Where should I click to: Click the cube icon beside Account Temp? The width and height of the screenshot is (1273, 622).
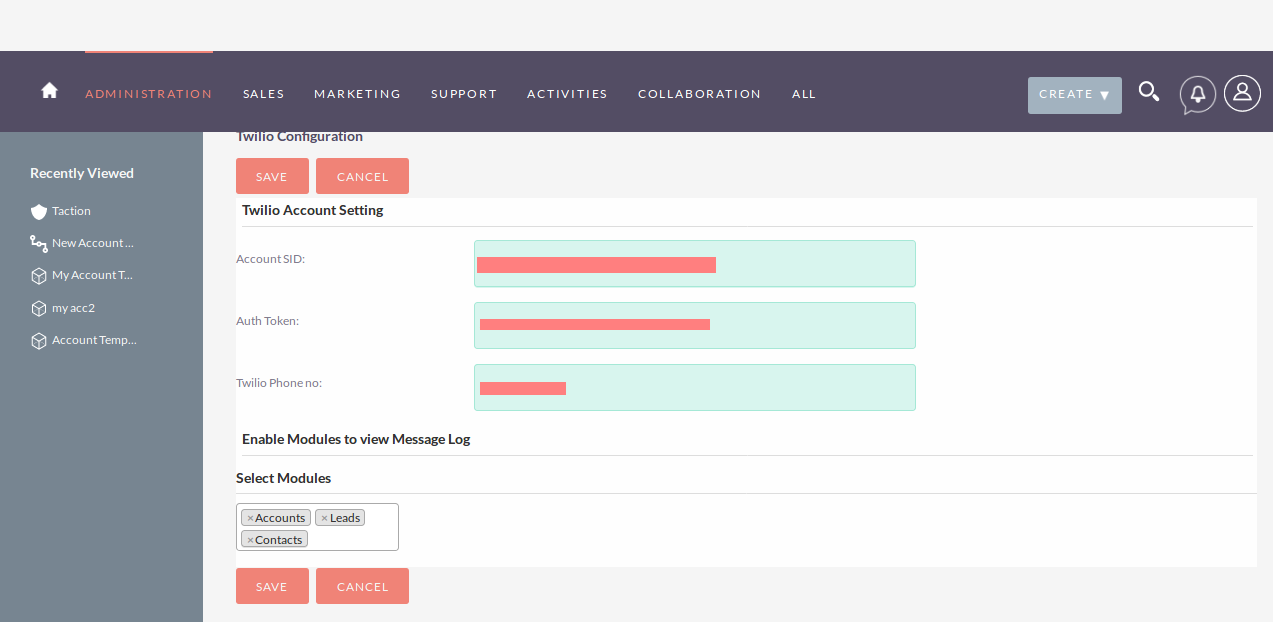click(39, 341)
